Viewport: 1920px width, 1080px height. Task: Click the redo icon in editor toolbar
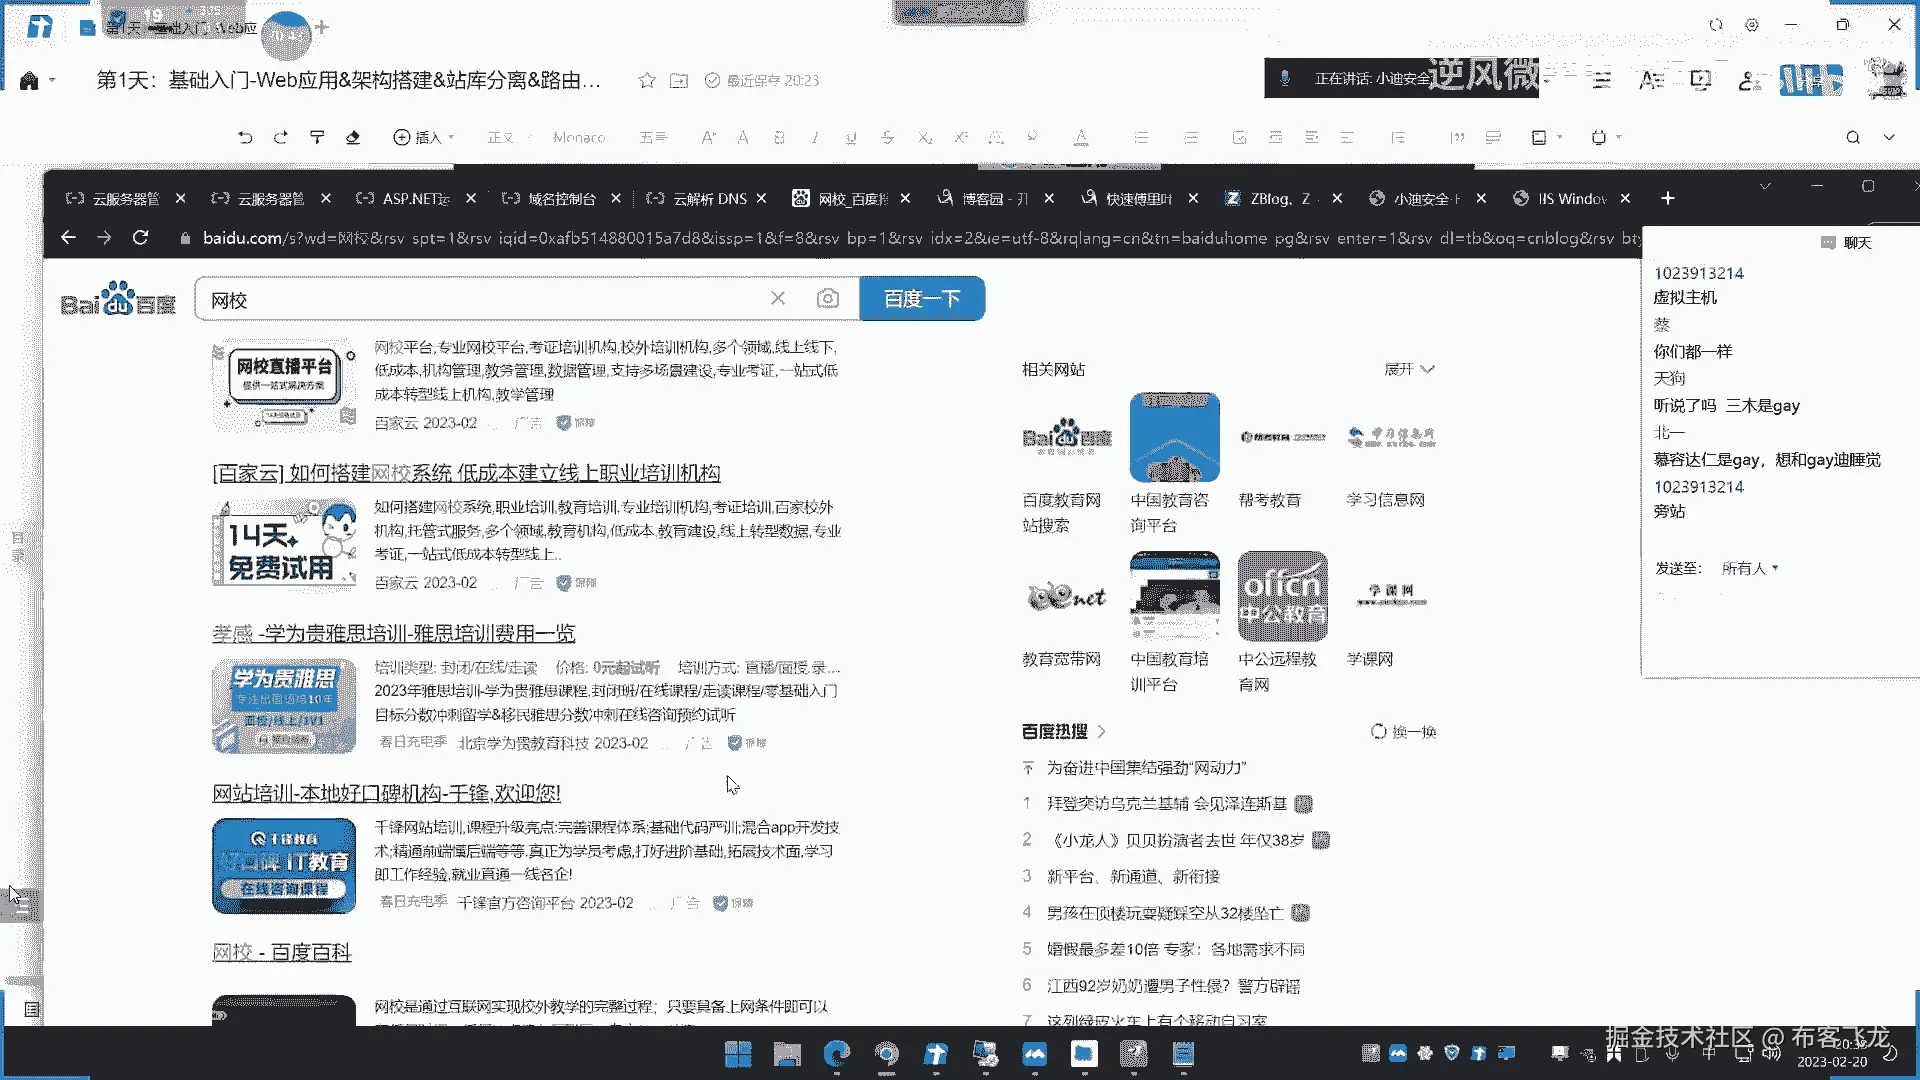coord(281,138)
